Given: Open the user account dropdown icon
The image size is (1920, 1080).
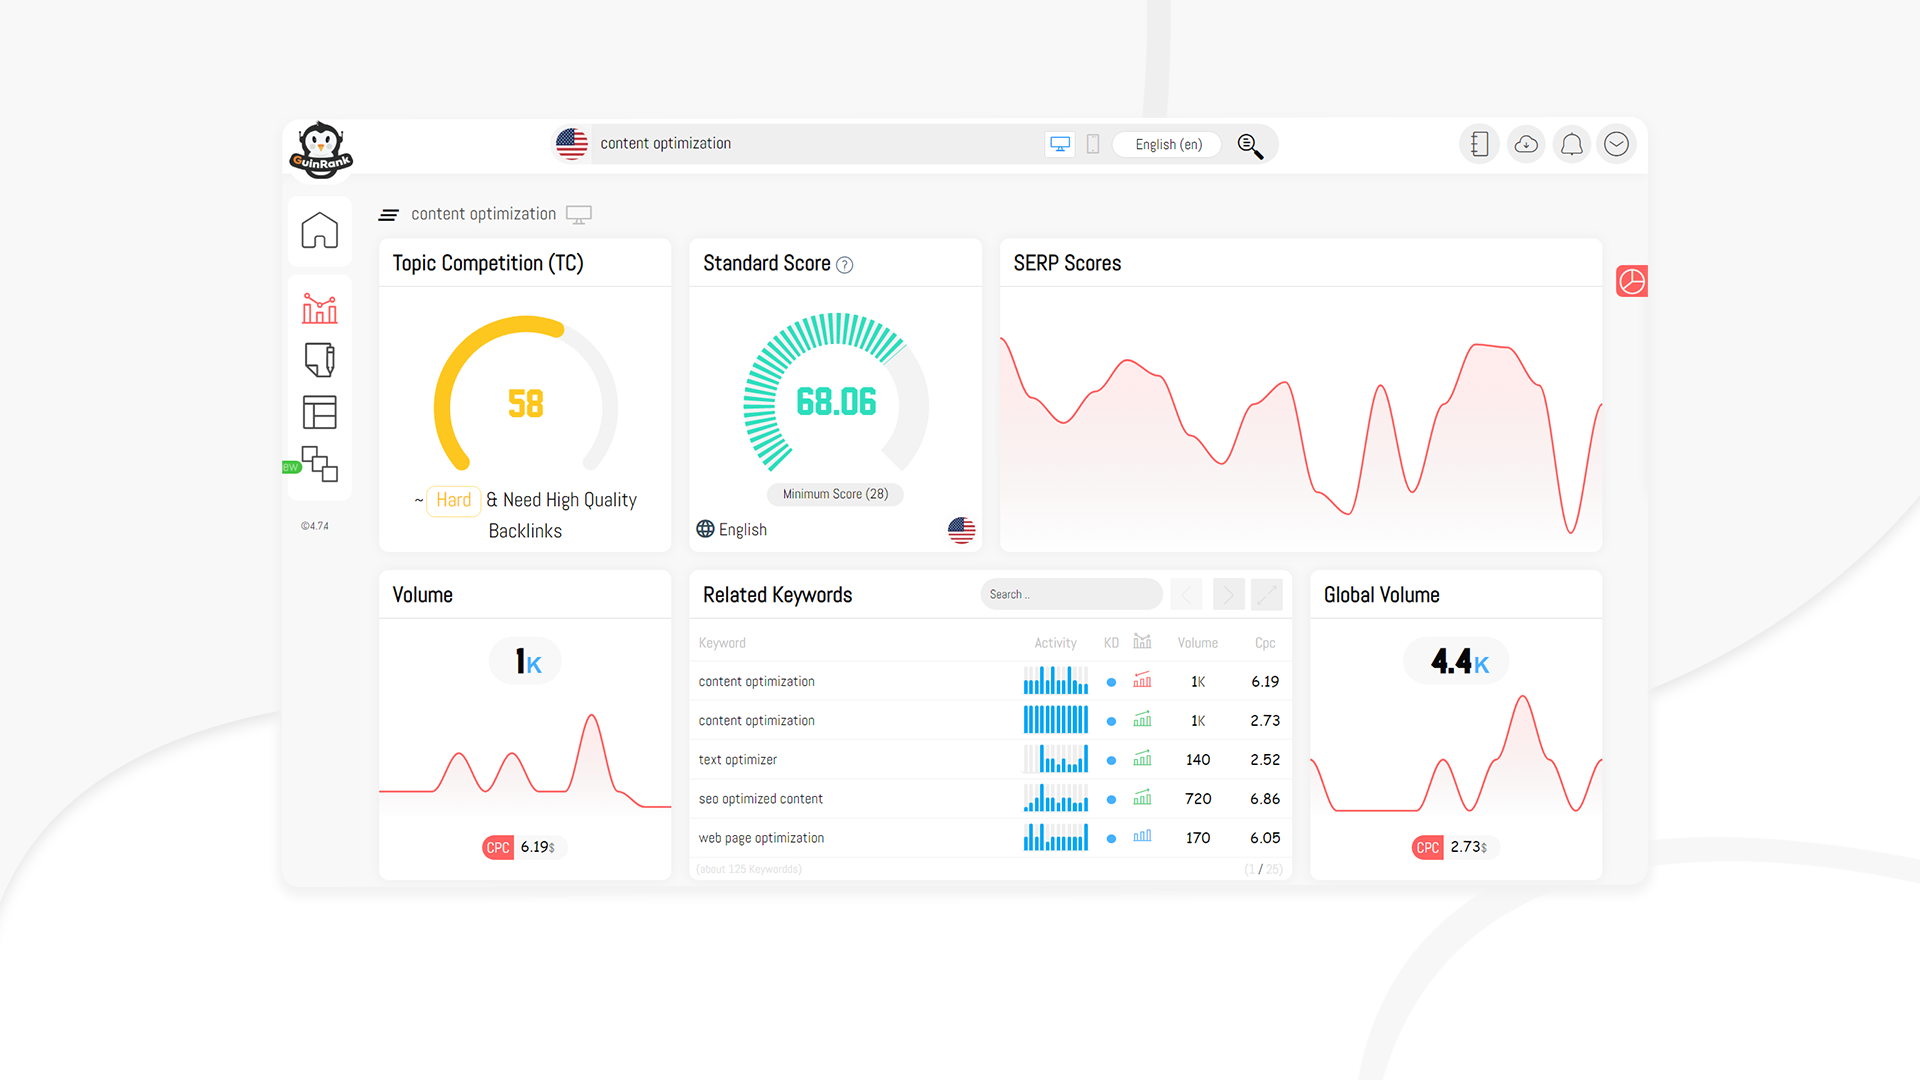Looking at the screenshot, I should tap(1617, 144).
